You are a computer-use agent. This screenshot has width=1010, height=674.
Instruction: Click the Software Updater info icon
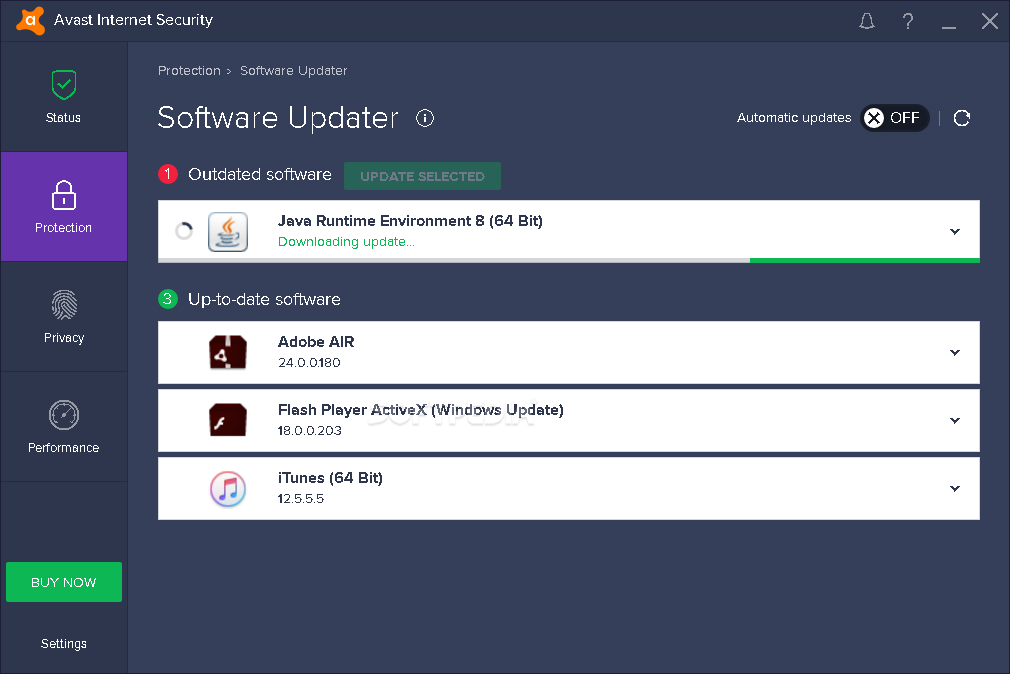click(x=425, y=118)
